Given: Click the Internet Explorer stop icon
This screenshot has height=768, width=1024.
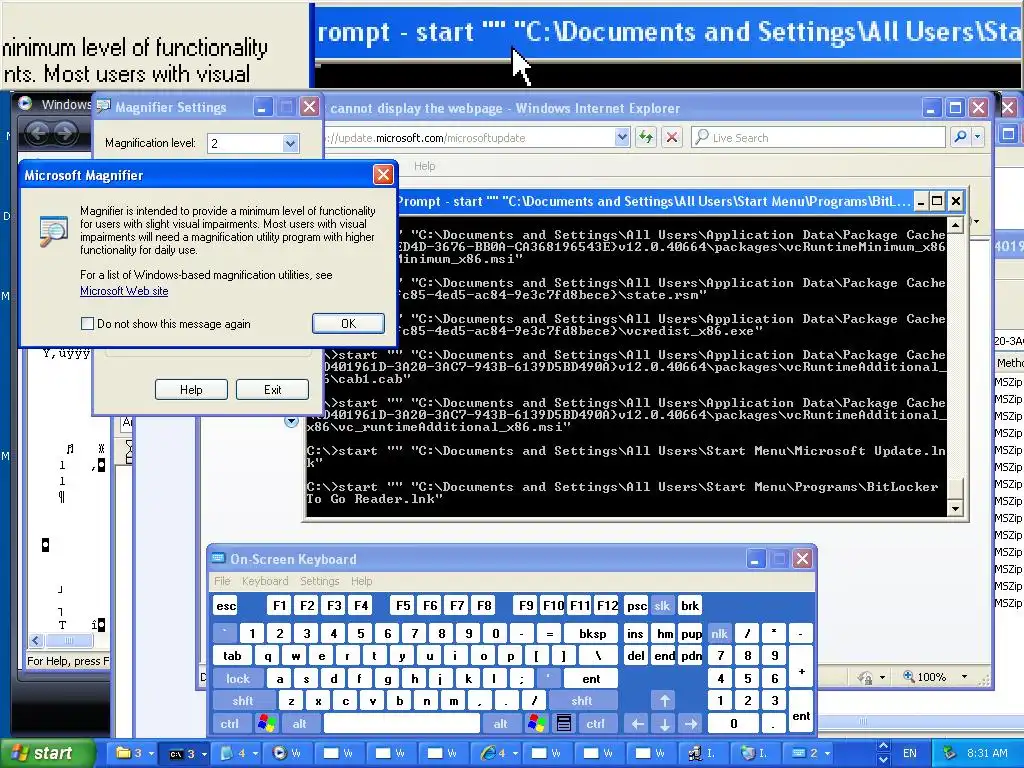Looking at the screenshot, I should (x=671, y=137).
